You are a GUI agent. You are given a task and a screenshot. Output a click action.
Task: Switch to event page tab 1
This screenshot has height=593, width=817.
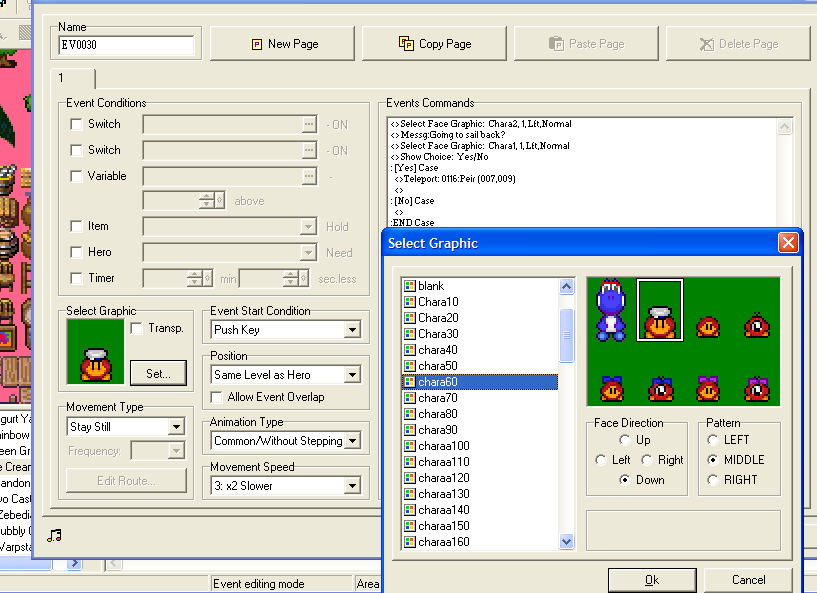tap(62, 78)
